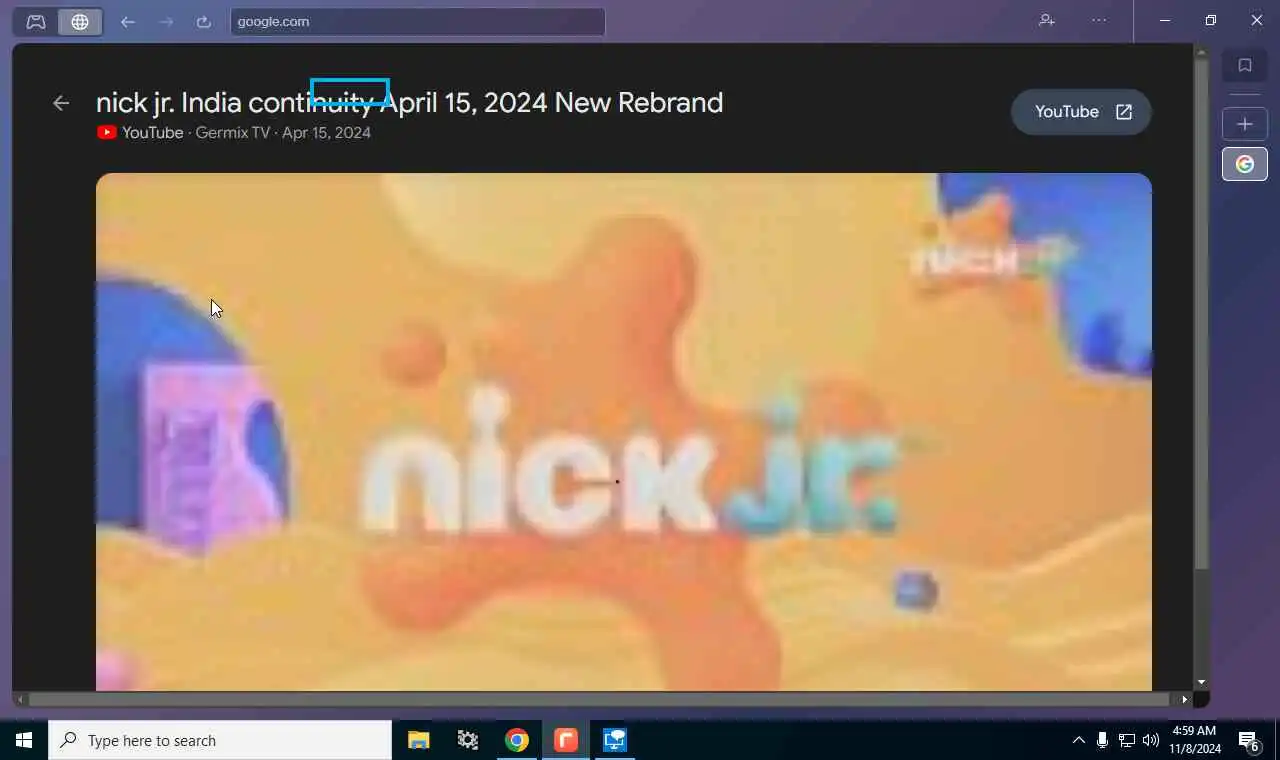Click the bookmark icon in sidebar
This screenshot has height=760, width=1280.
point(1245,65)
